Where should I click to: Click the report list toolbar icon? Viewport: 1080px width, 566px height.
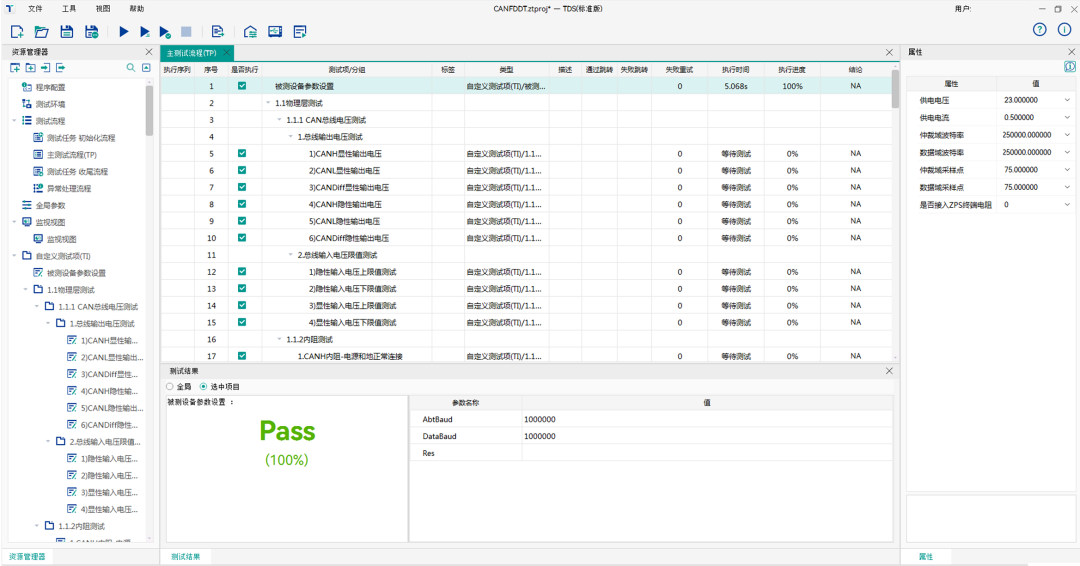click(x=300, y=32)
